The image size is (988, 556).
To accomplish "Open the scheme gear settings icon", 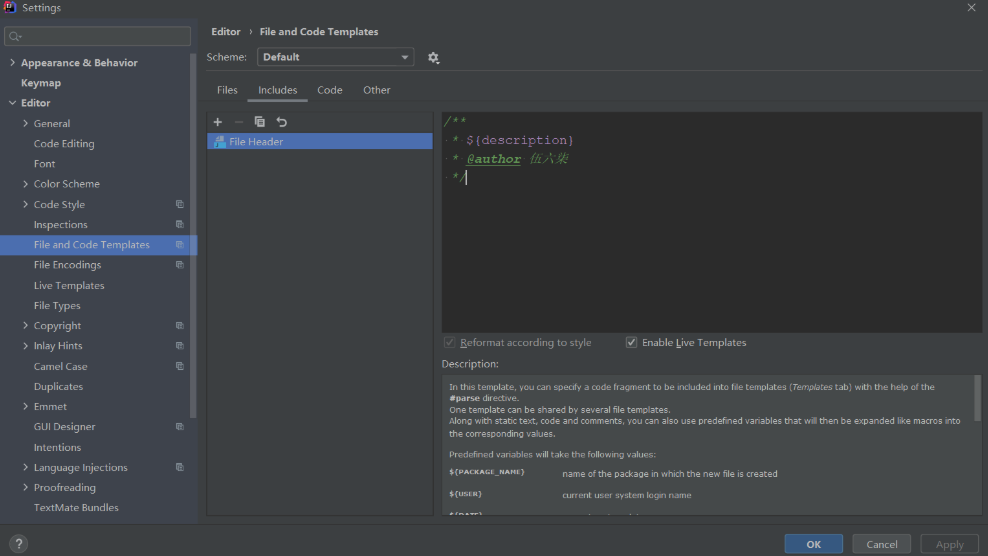I will pos(434,57).
